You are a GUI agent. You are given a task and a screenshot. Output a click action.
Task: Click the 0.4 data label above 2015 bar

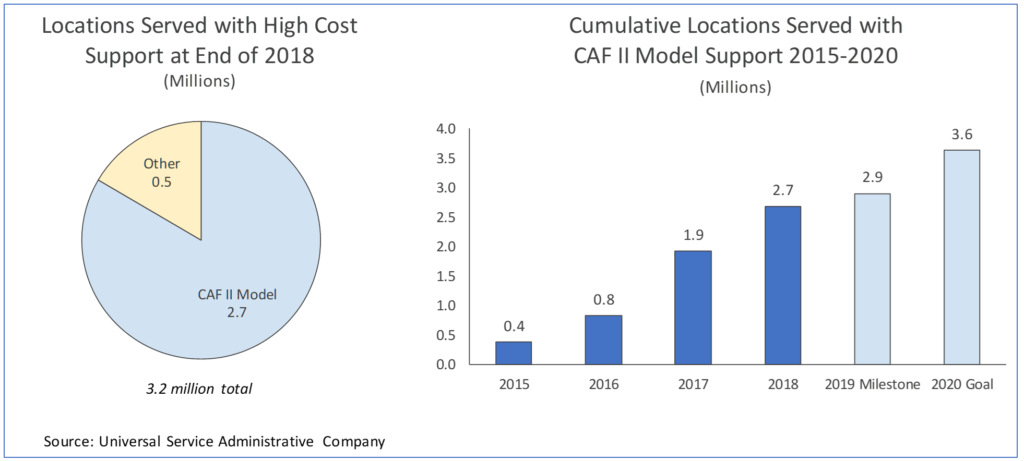514,325
